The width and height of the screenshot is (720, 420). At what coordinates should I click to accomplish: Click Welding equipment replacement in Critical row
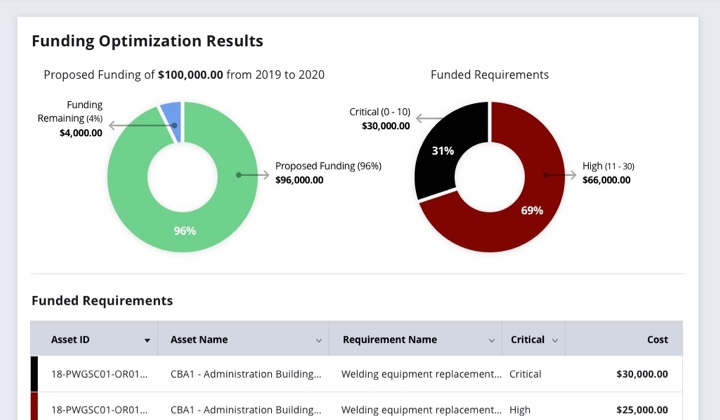coord(421,374)
